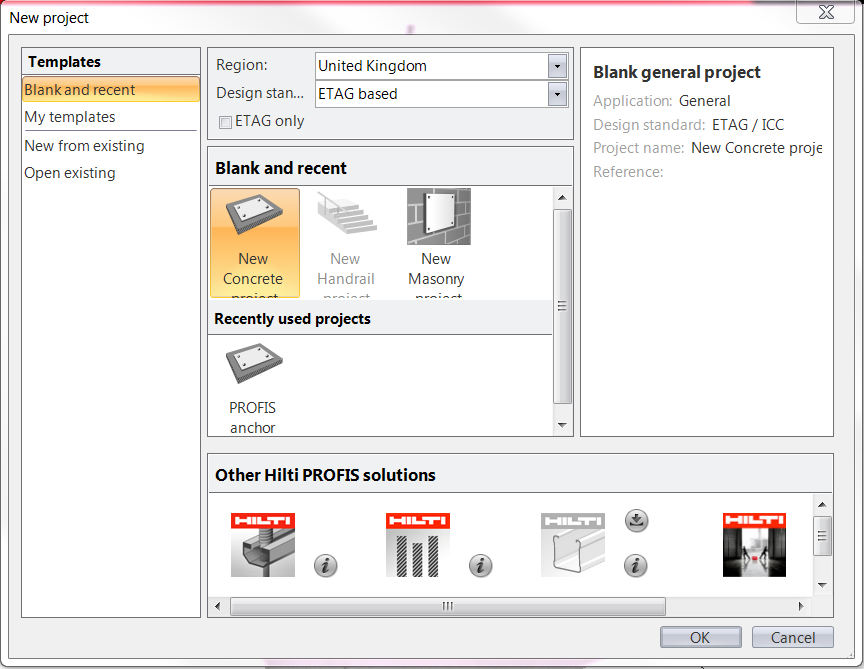864x669 pixels.
Task: Click the 'Blank general project' heading
Action: coord(677,73)
